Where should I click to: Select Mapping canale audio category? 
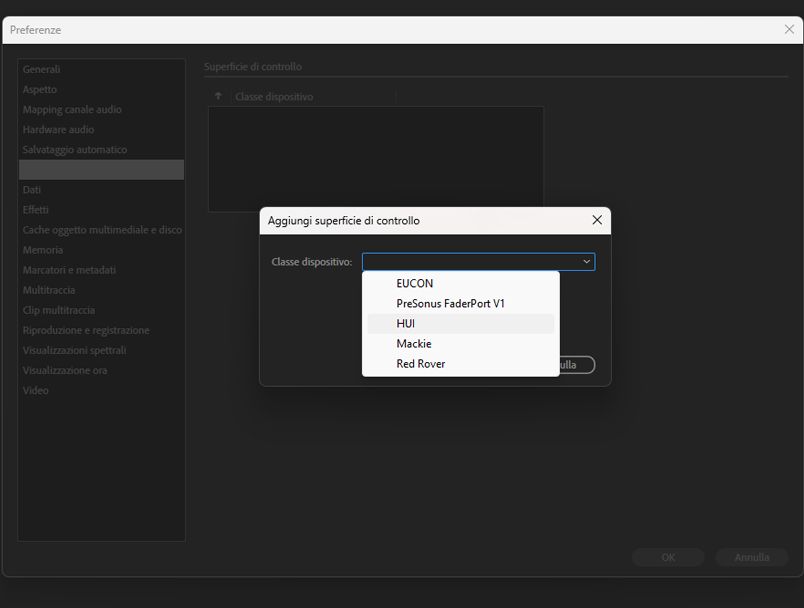tap(102, 109)
